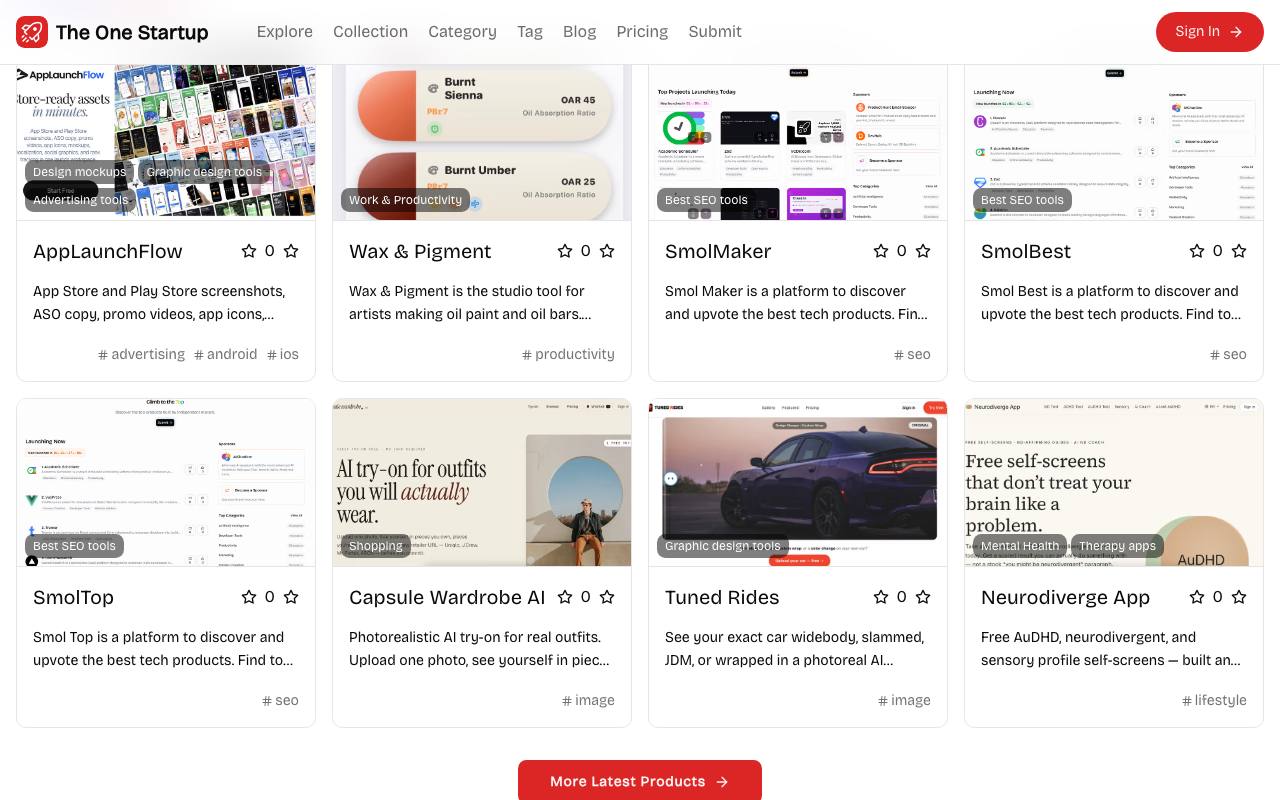The image size is (1280, 800).
Task: Open the Tuned Rides car thumbnail
Action: tap(798, 483)
